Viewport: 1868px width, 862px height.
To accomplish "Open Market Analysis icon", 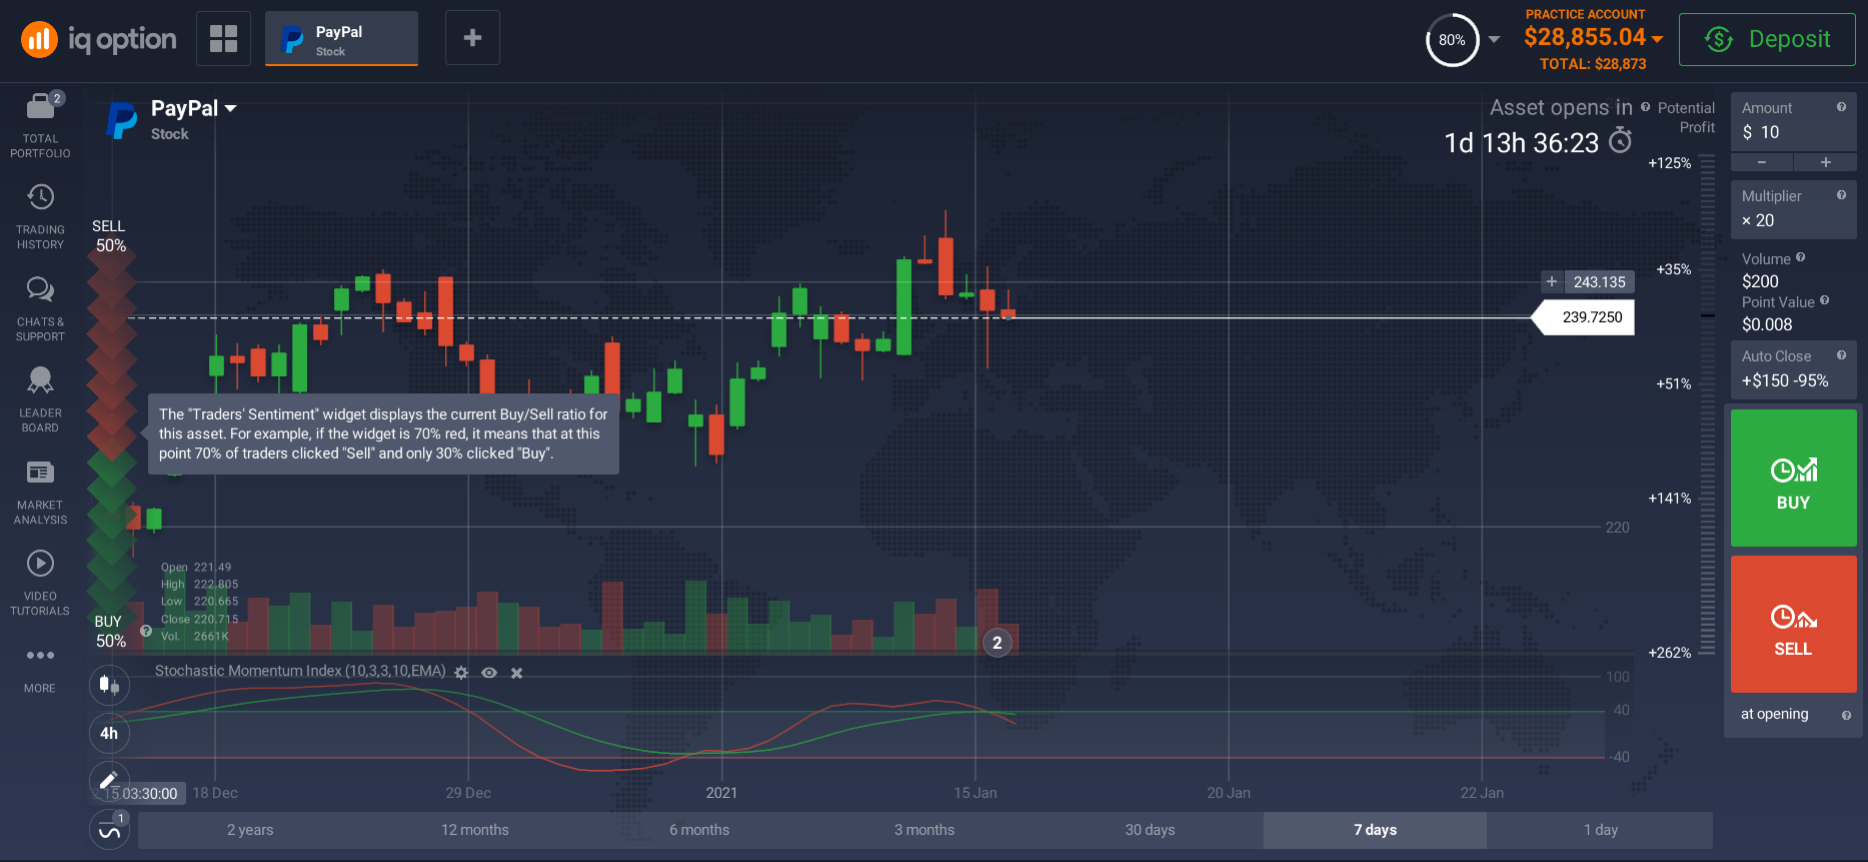I will (x=40, y=472).
